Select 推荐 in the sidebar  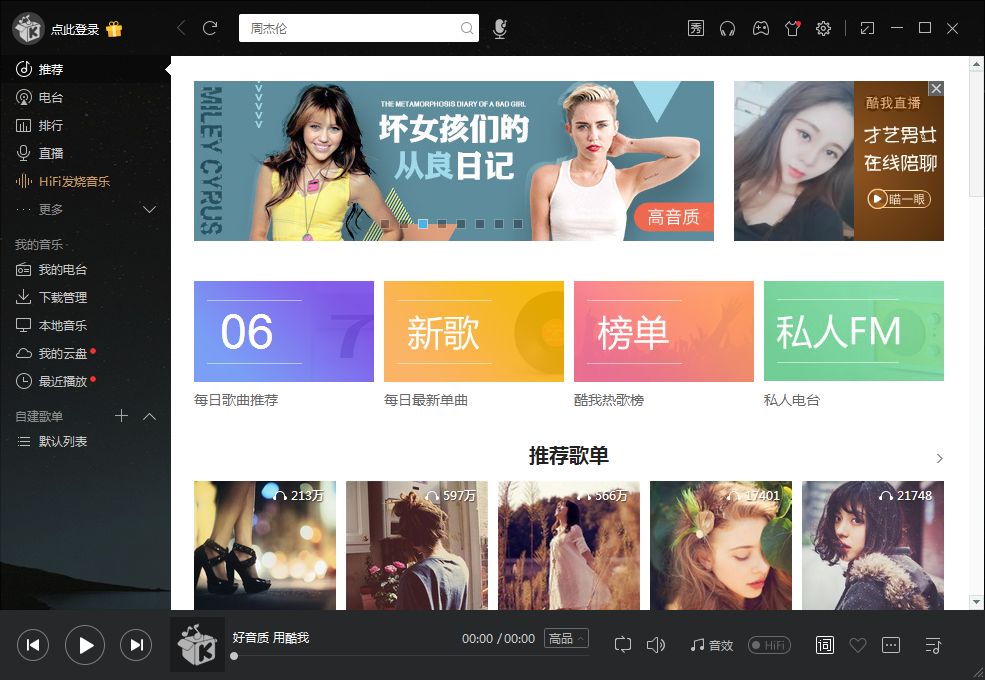click(85, 69)
